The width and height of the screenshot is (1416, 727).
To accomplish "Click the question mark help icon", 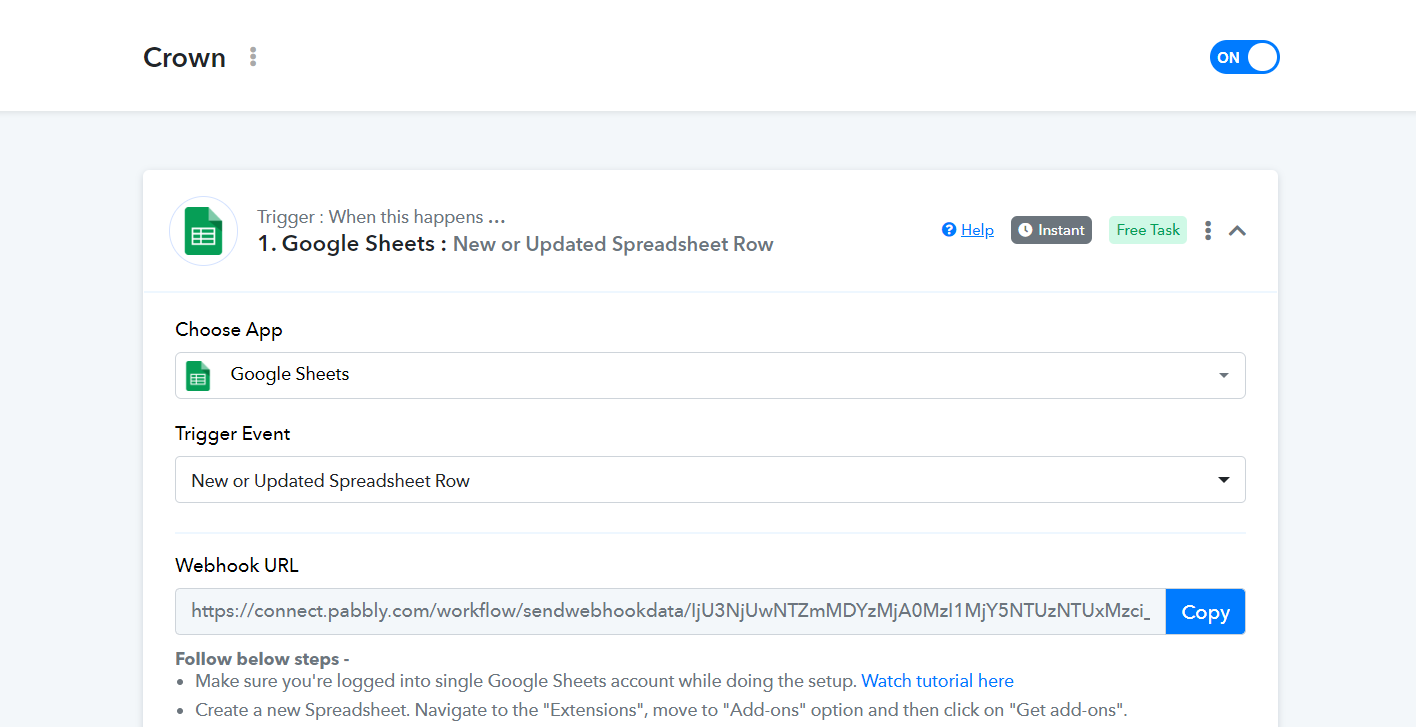I will coord(949,230).
